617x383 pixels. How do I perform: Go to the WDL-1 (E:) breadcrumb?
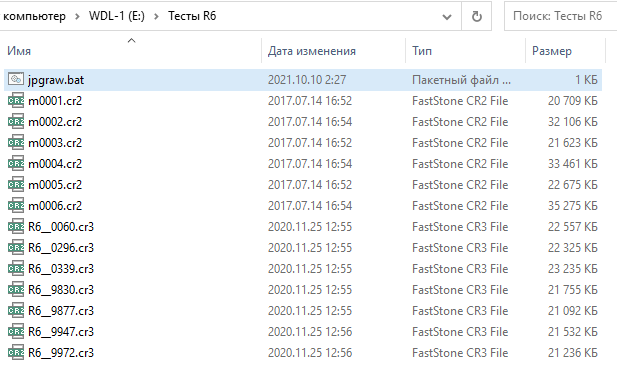point(117,16)
